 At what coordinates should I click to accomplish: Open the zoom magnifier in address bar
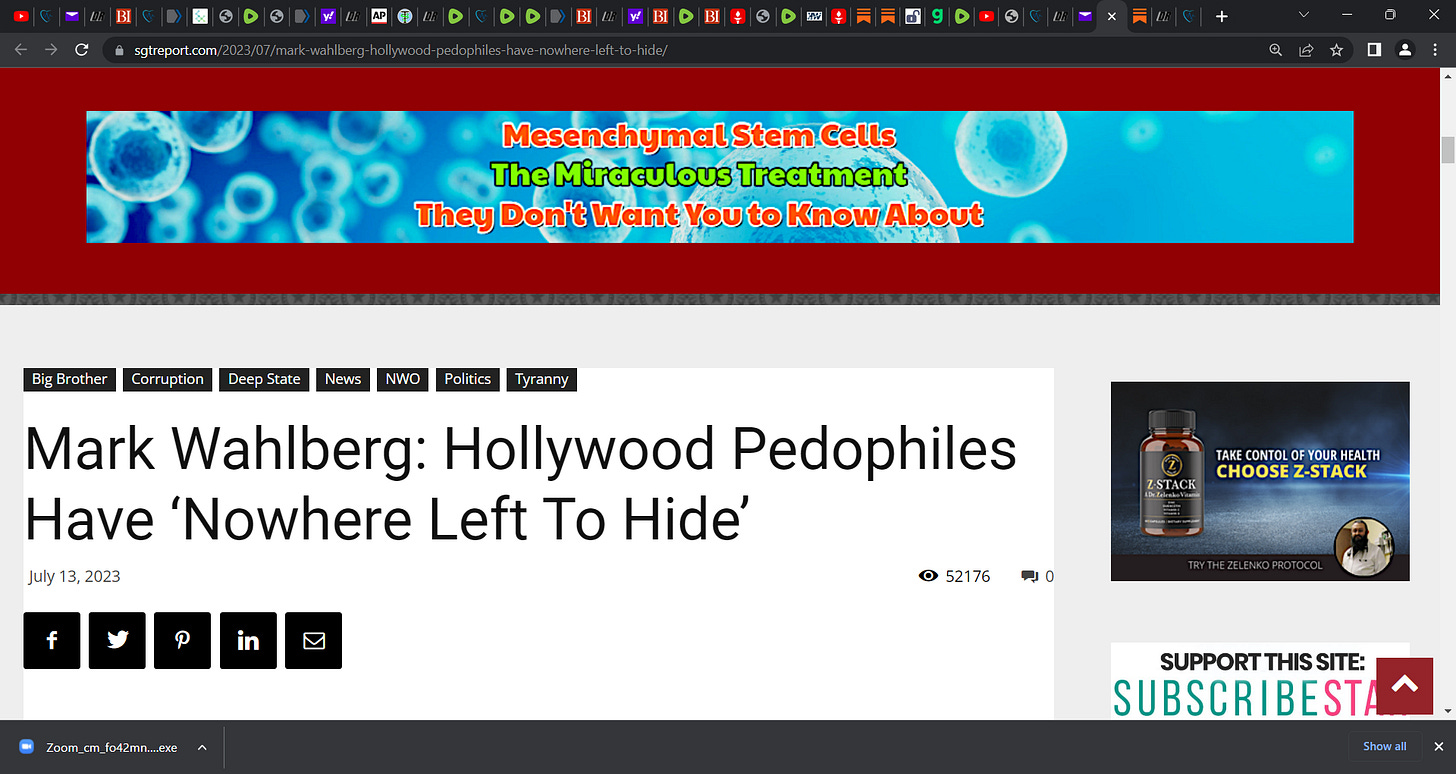coord(1275,50)
